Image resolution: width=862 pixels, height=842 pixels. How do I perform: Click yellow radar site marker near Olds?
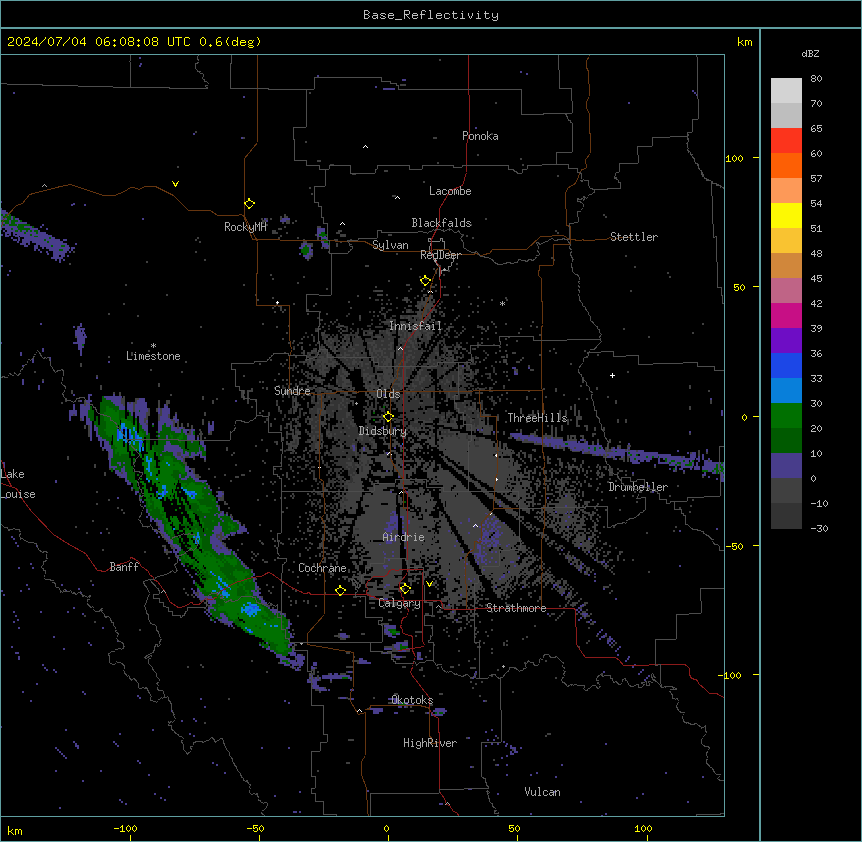pos(388,417)
